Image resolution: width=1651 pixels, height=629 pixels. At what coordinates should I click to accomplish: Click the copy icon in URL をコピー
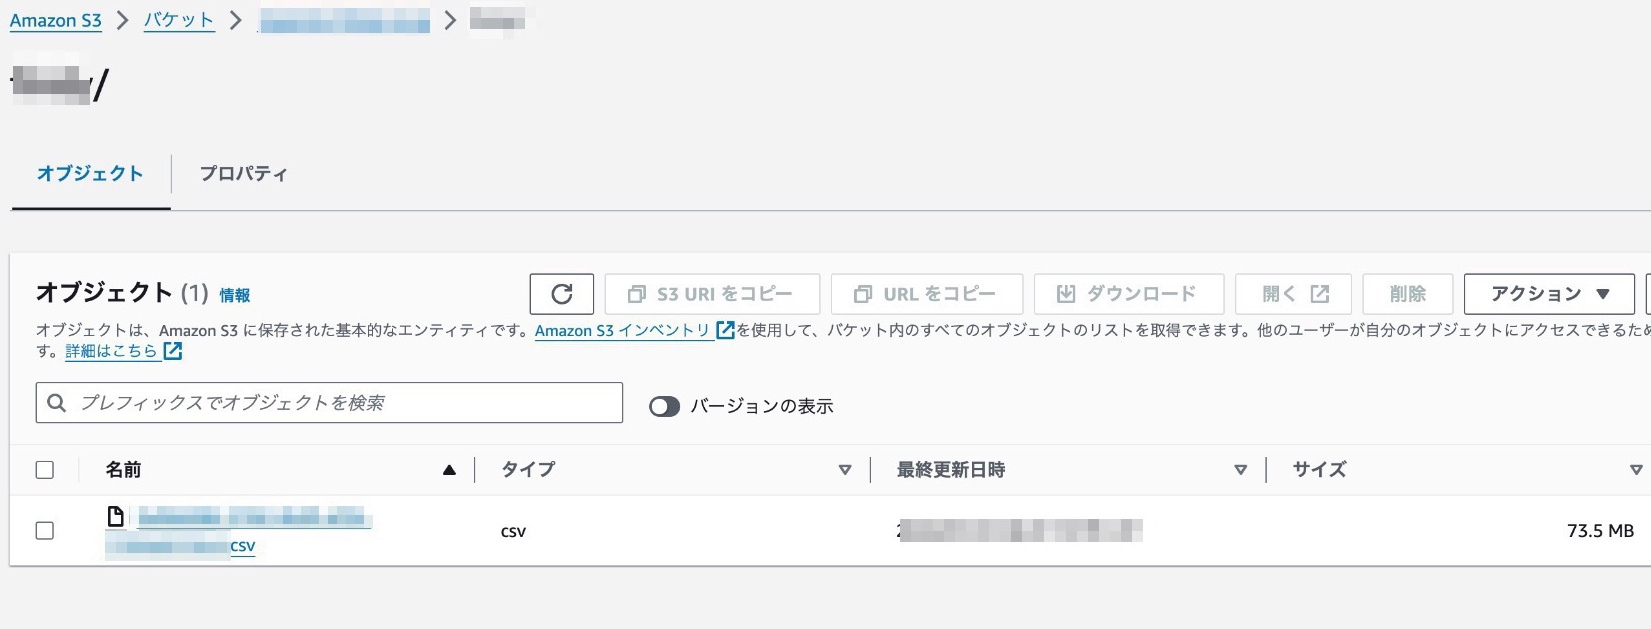click(862, 294)
